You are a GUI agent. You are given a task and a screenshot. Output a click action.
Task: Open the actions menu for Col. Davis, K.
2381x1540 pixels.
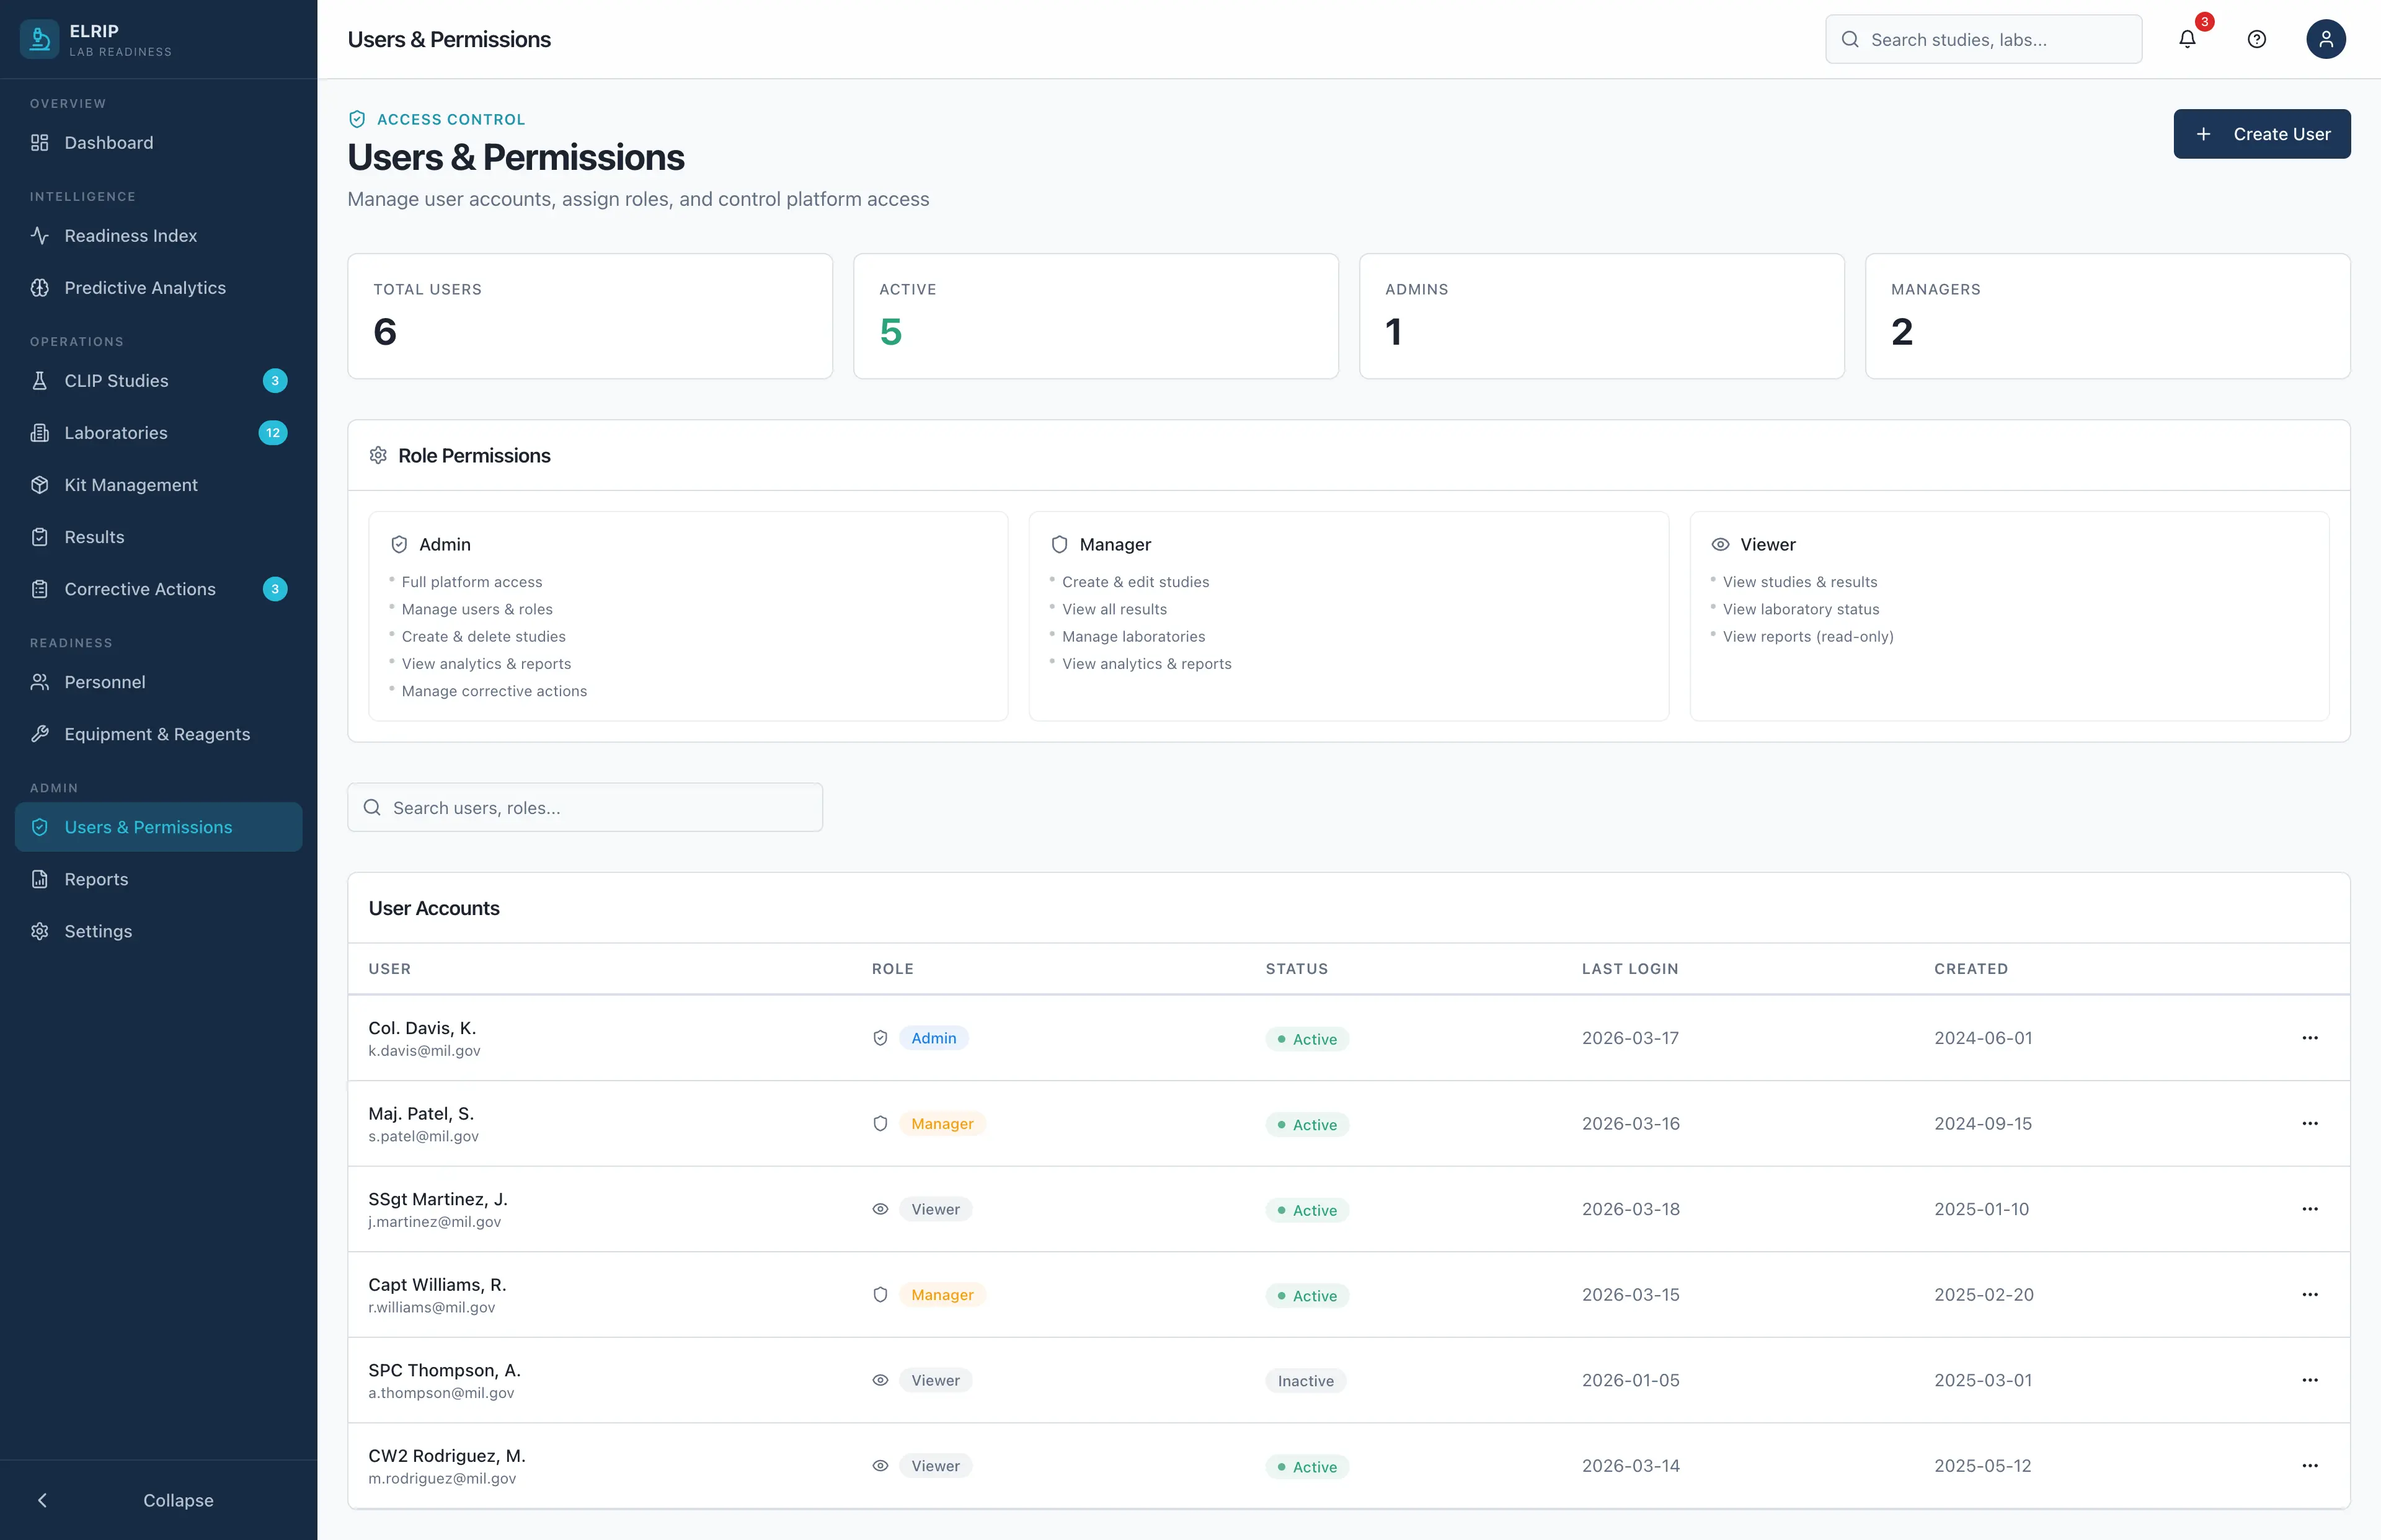pos(2309,1038)
